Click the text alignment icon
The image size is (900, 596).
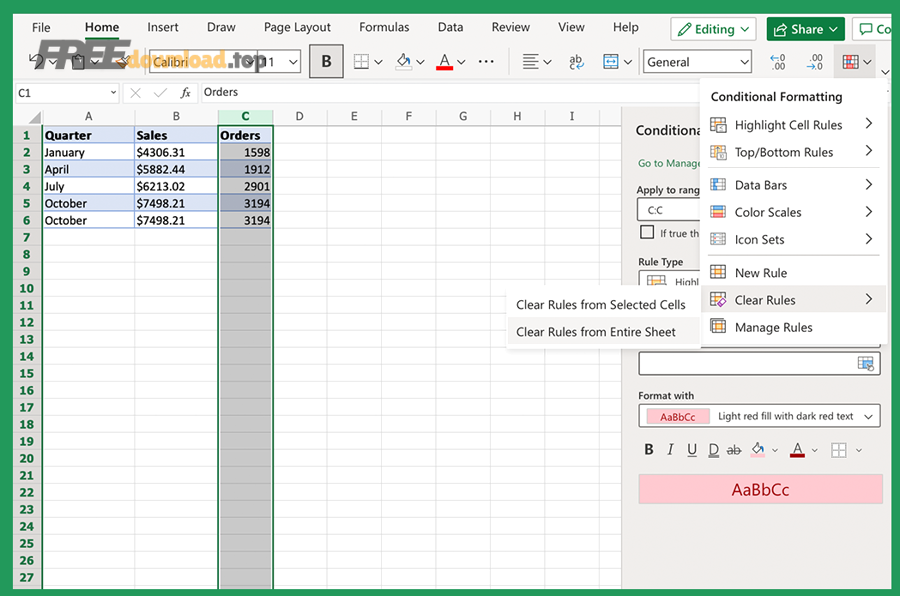530,61
